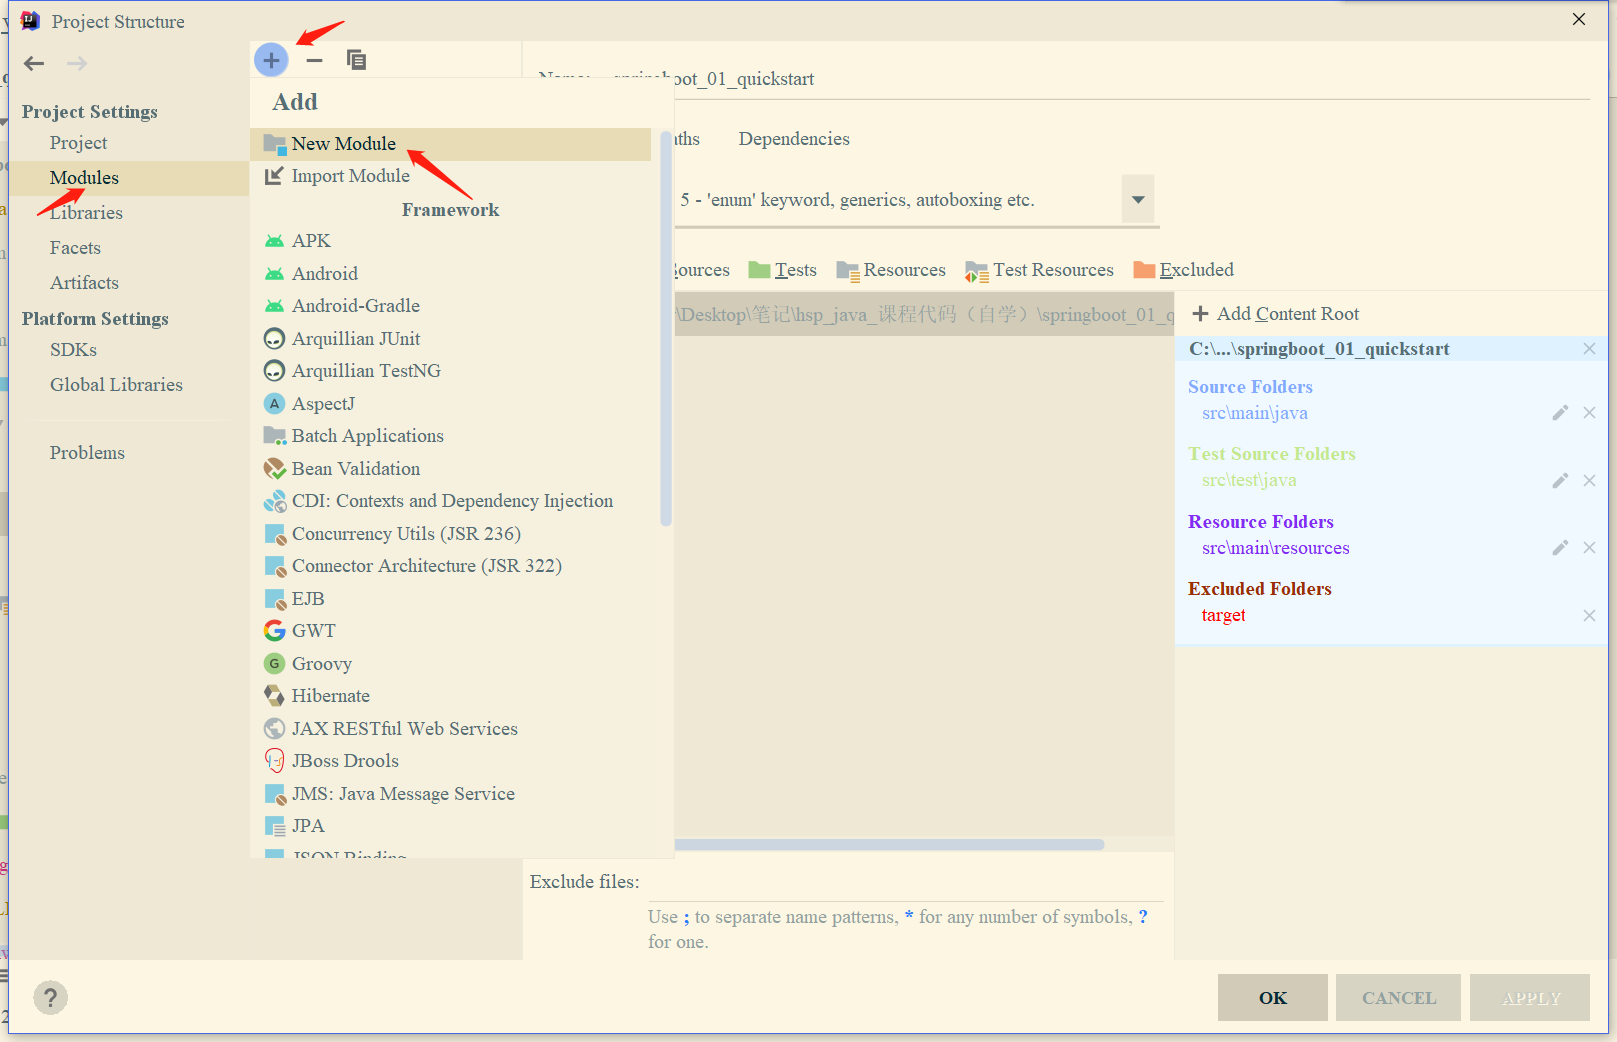Click the minus Remove module icon

(x=314, y=60)
